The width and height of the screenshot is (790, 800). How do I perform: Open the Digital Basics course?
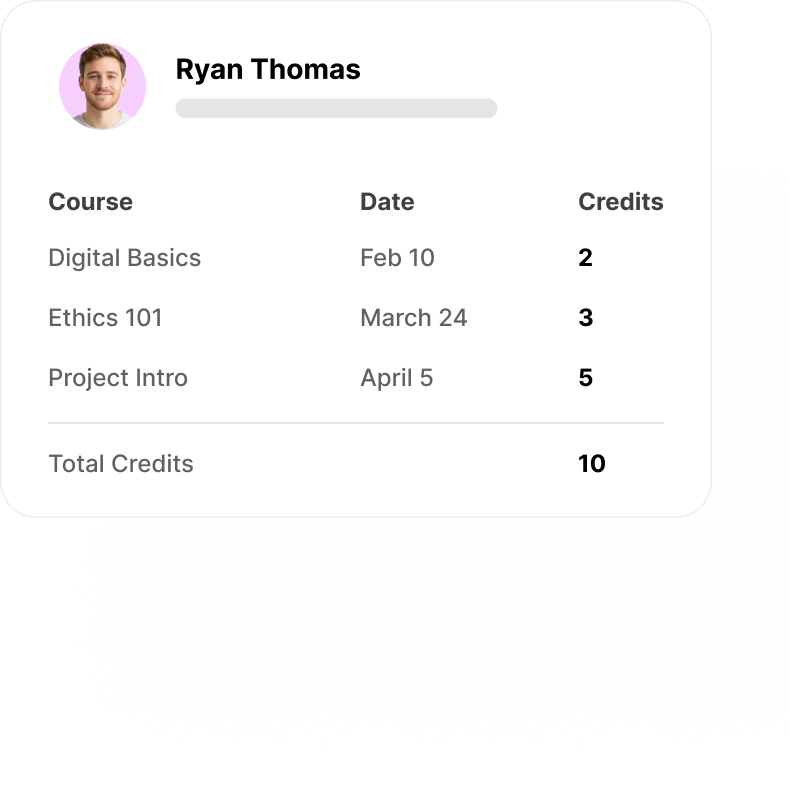point(124,258)
